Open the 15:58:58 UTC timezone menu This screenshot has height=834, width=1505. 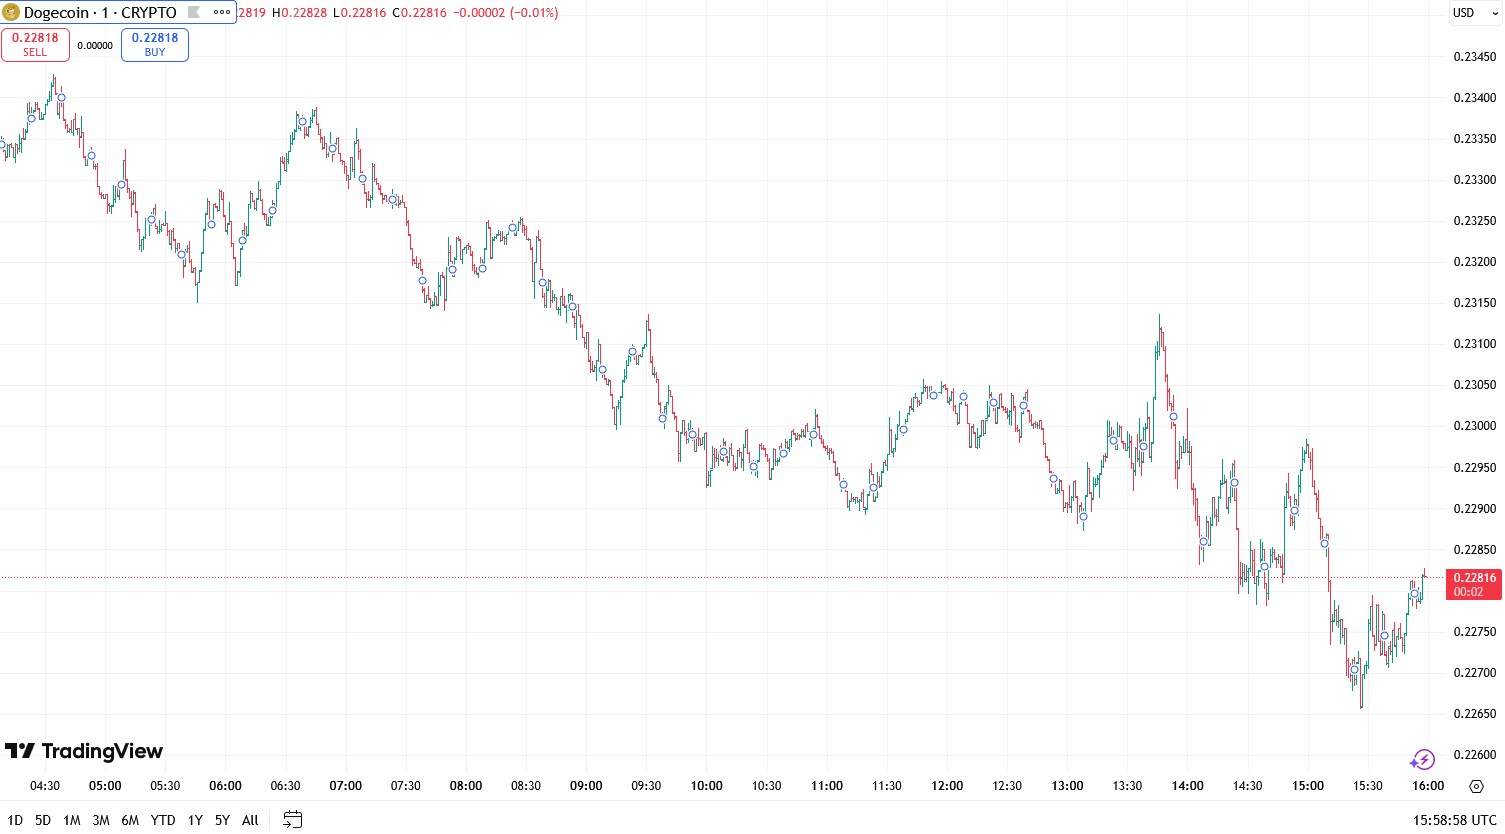coord(1454,820)
